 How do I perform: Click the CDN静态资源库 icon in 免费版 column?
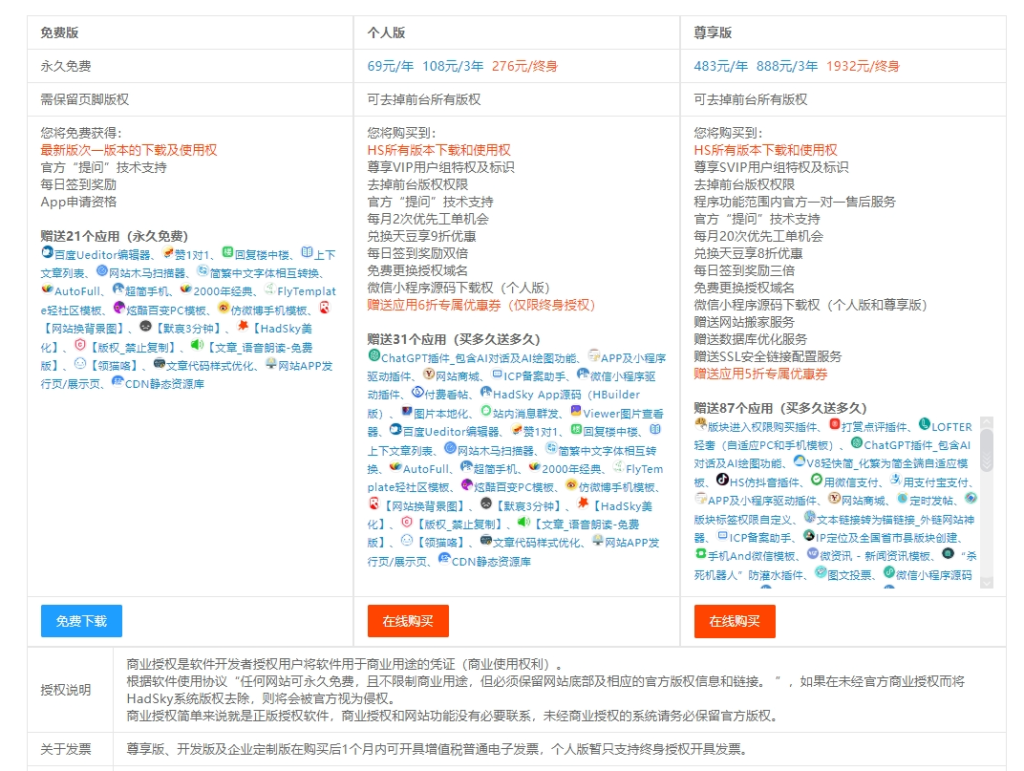(118, 382)
